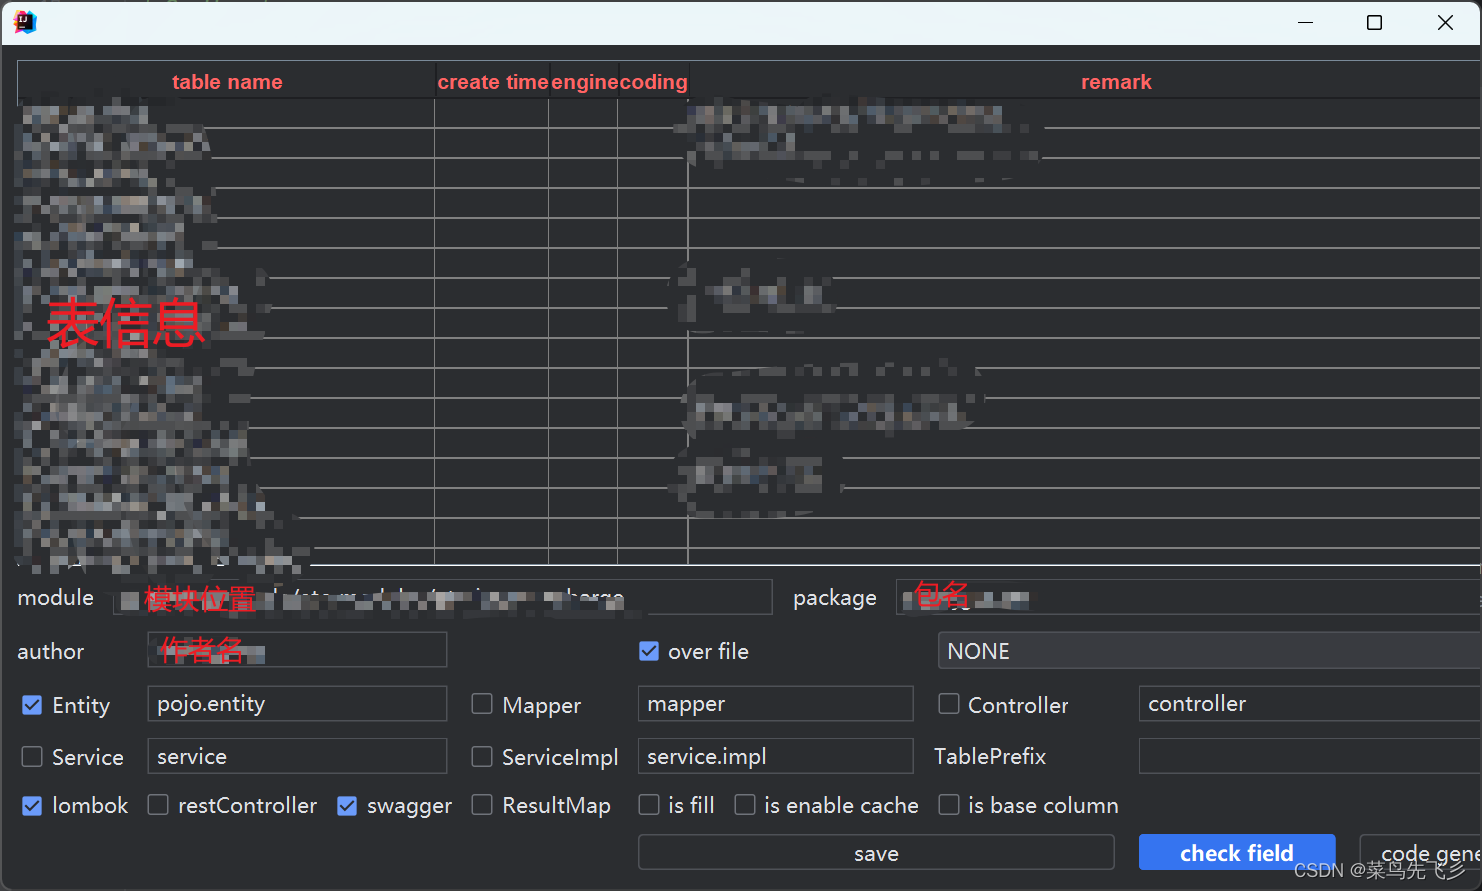This screenshot has height=891, width=1482.
Task: Check the "is base column" option
Action: tap(948, 805)
